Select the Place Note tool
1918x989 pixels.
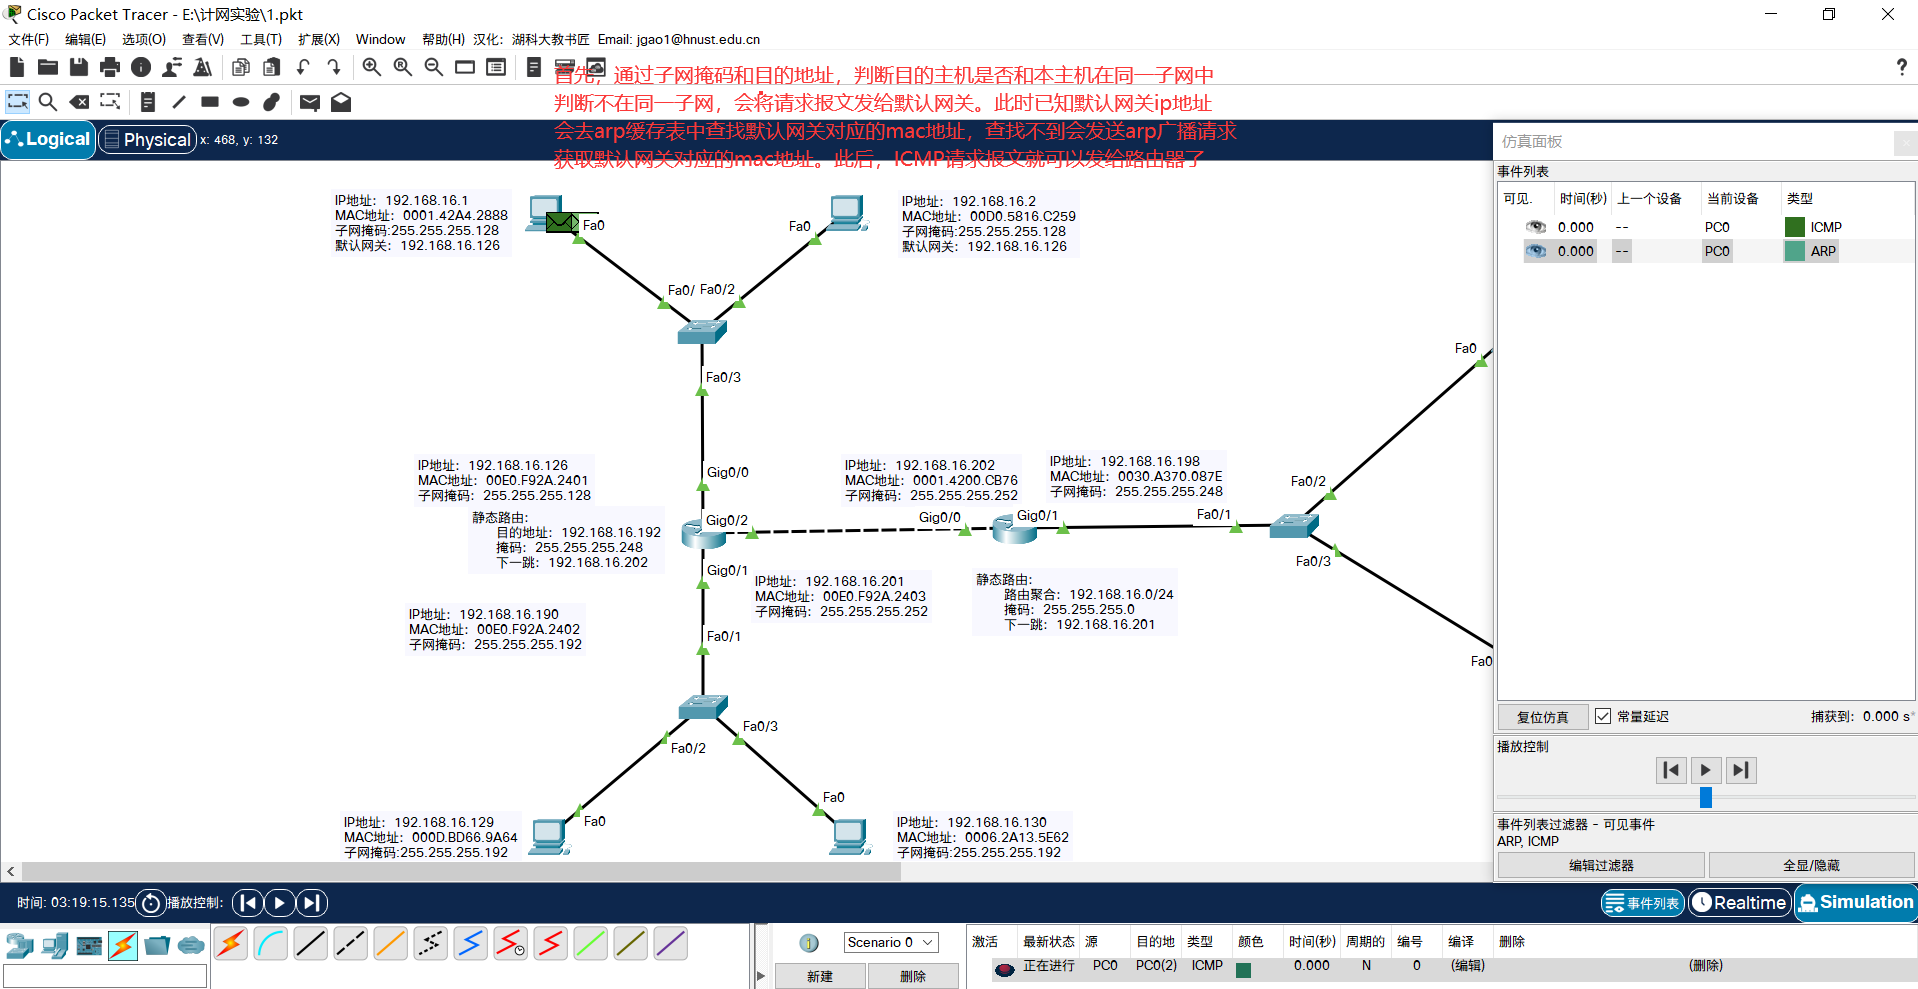tap(147, 101)
